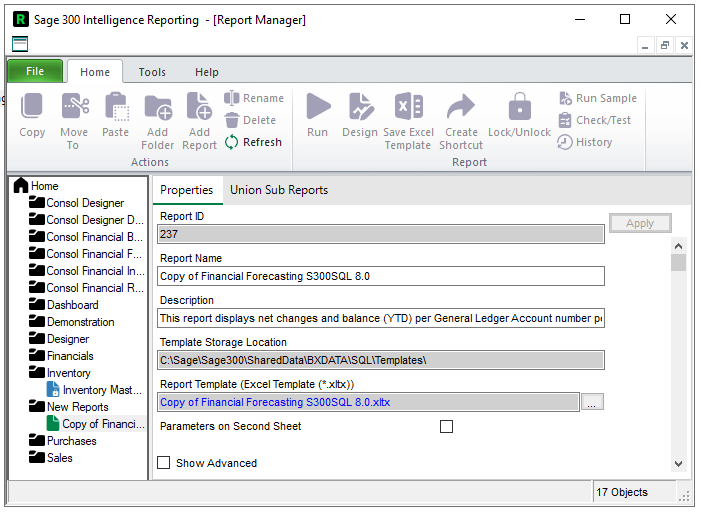Click Run Sample in the Report group

[x=597, y=98]
